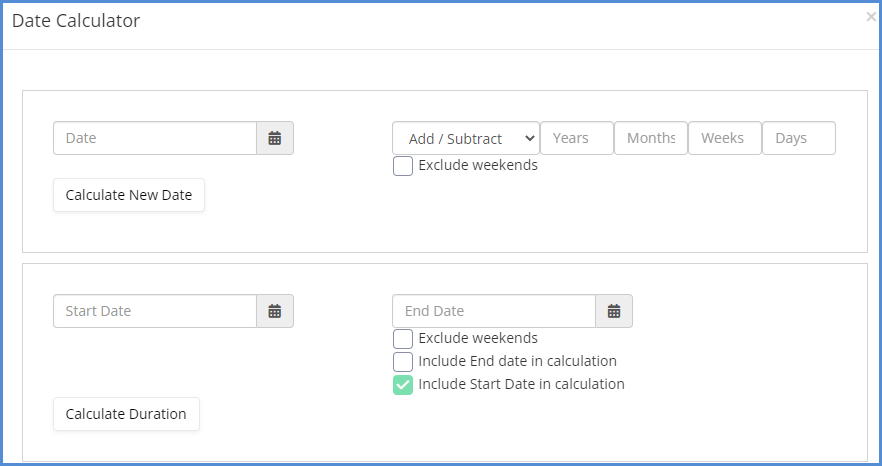The height and width of the screenshot is (466, 882).
Task: Click into the End Date text field
Action: [494, 311]
